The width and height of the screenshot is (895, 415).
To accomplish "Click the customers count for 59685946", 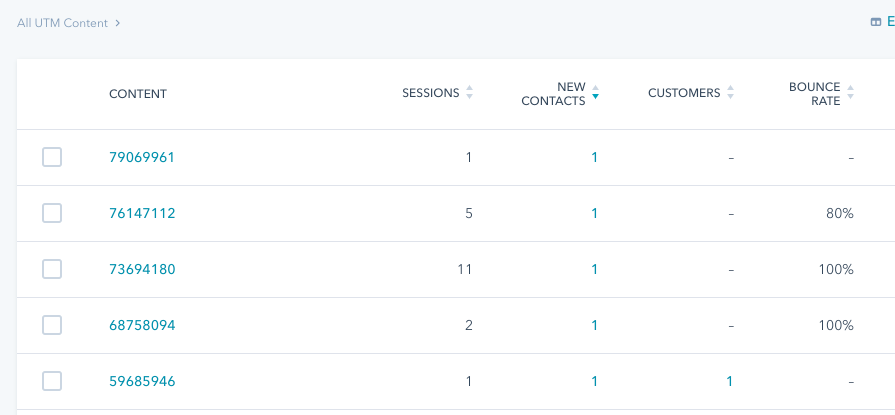I will pos(729,381).
